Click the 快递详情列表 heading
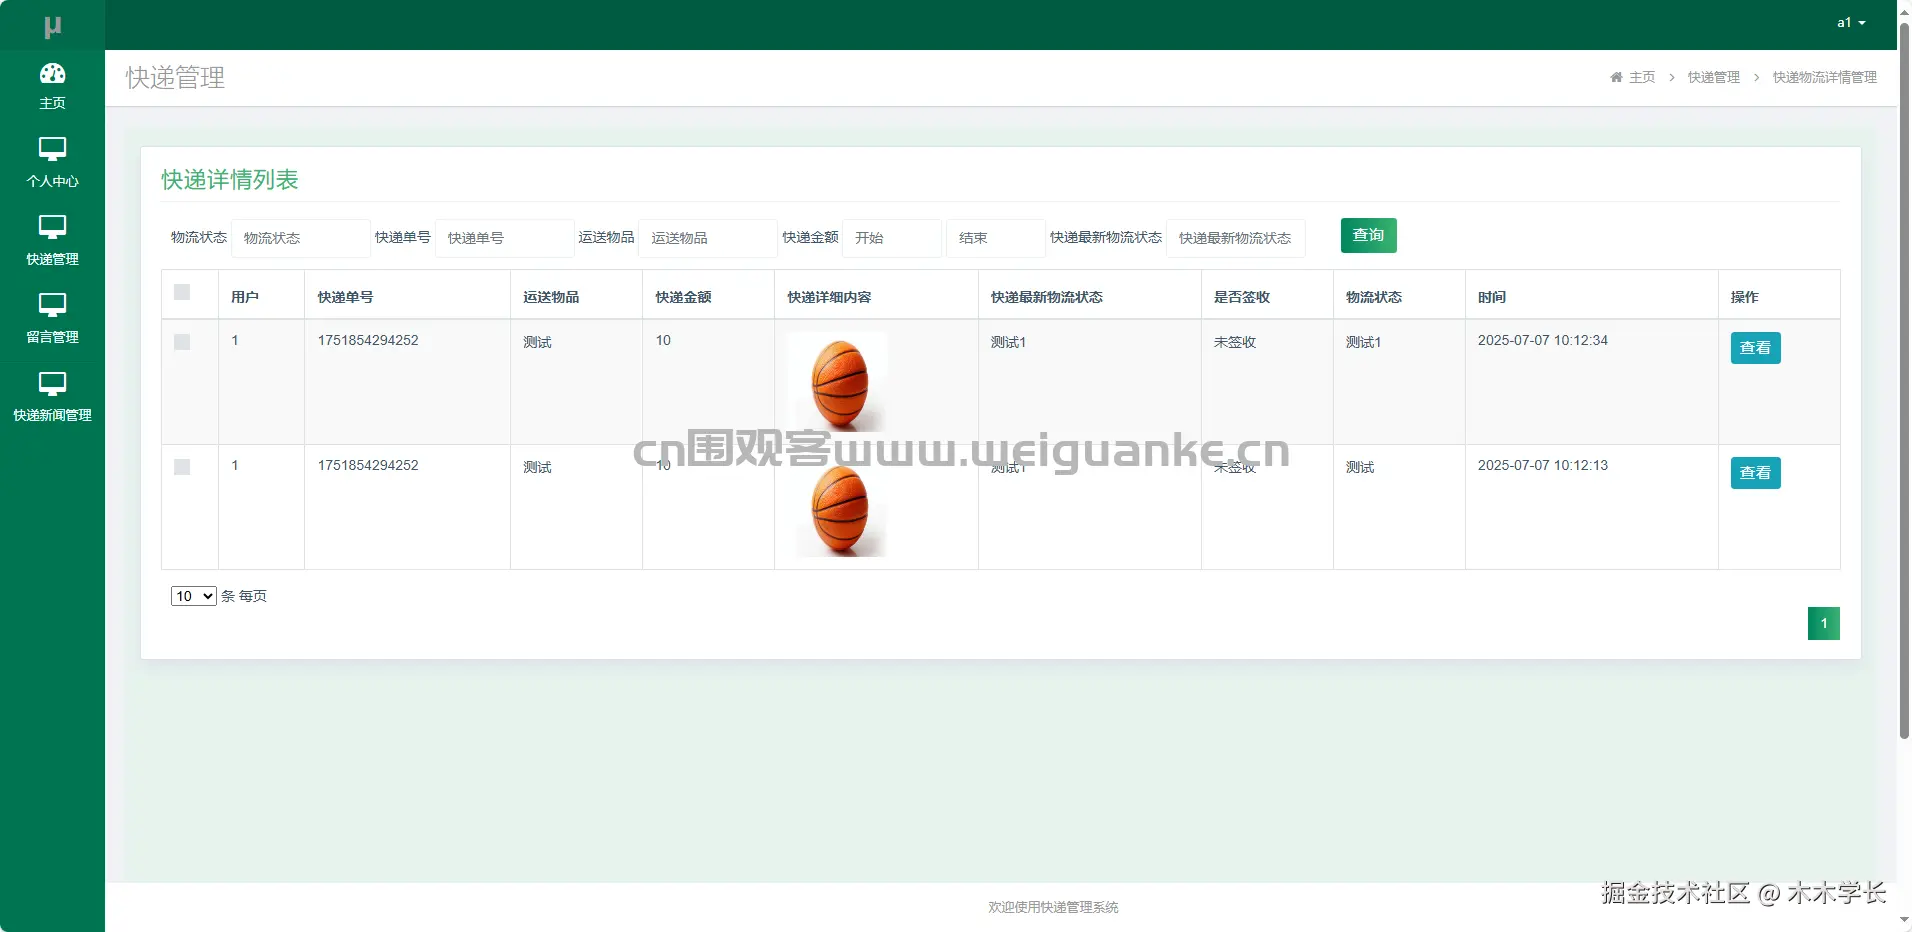This screenshot has height=932, width=1912. tap(230, 179)
